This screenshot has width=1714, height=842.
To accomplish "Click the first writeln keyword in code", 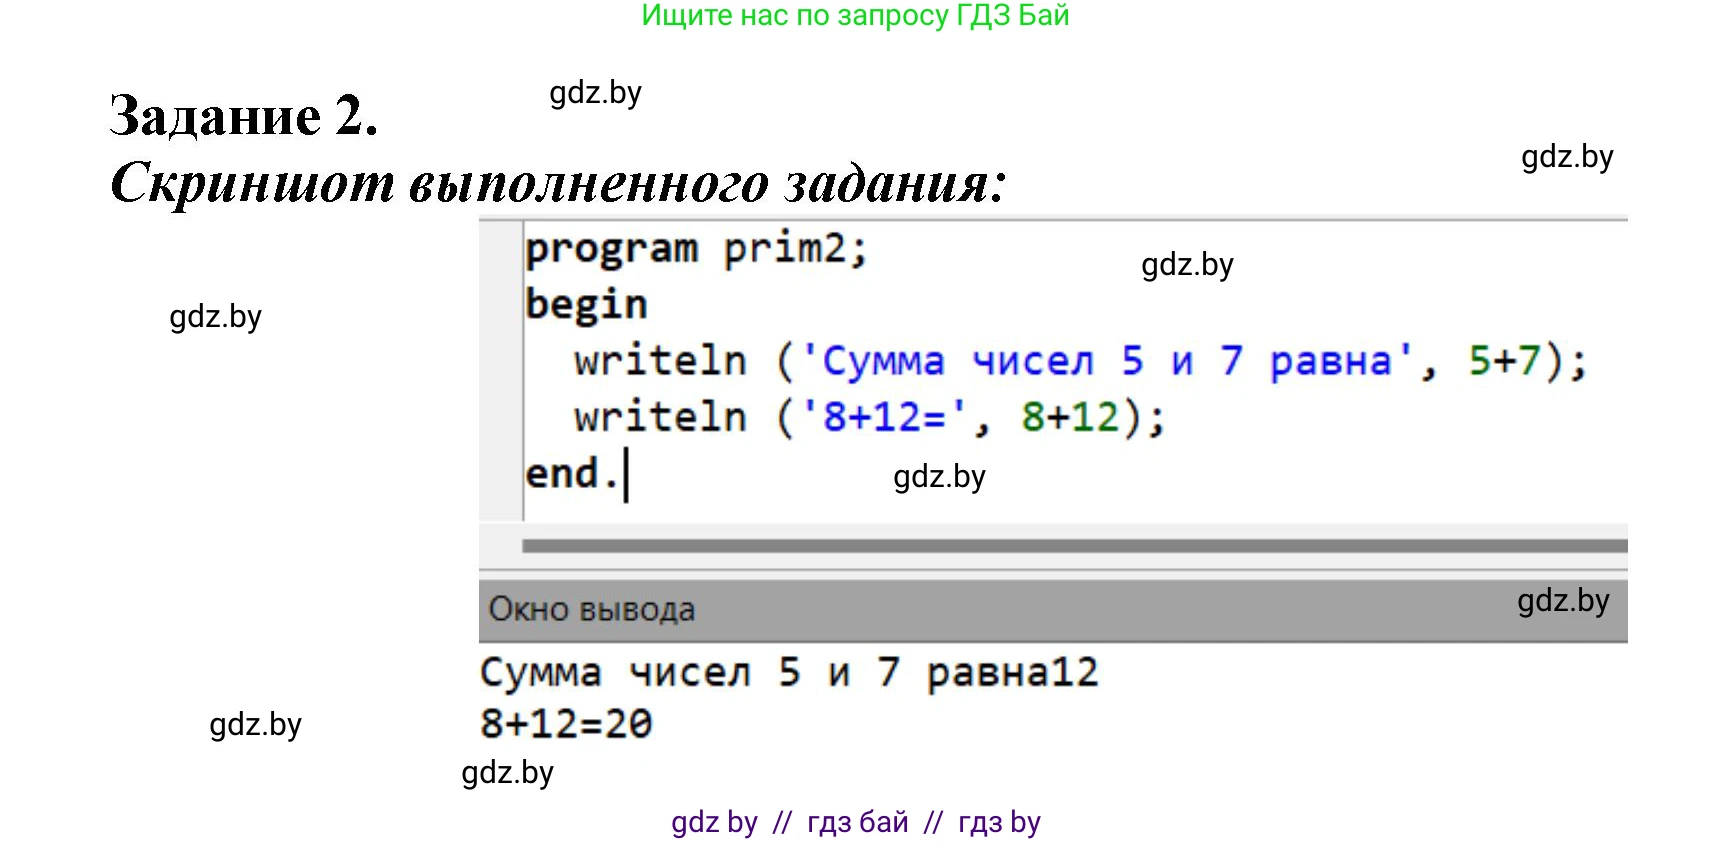I will click(660, 361).
